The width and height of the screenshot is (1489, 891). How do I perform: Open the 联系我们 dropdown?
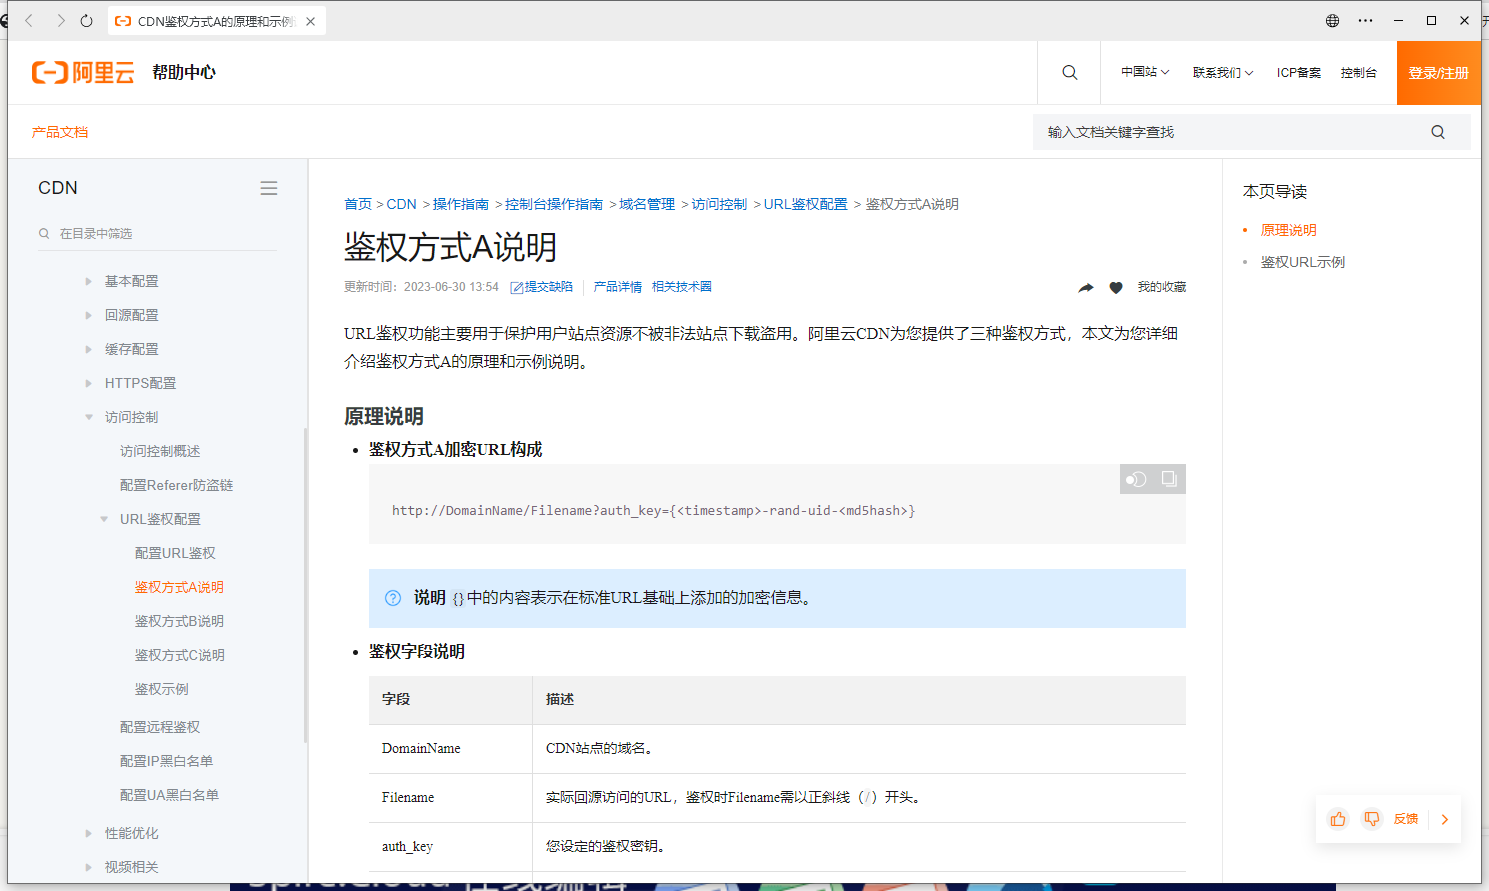[1223, 72]
